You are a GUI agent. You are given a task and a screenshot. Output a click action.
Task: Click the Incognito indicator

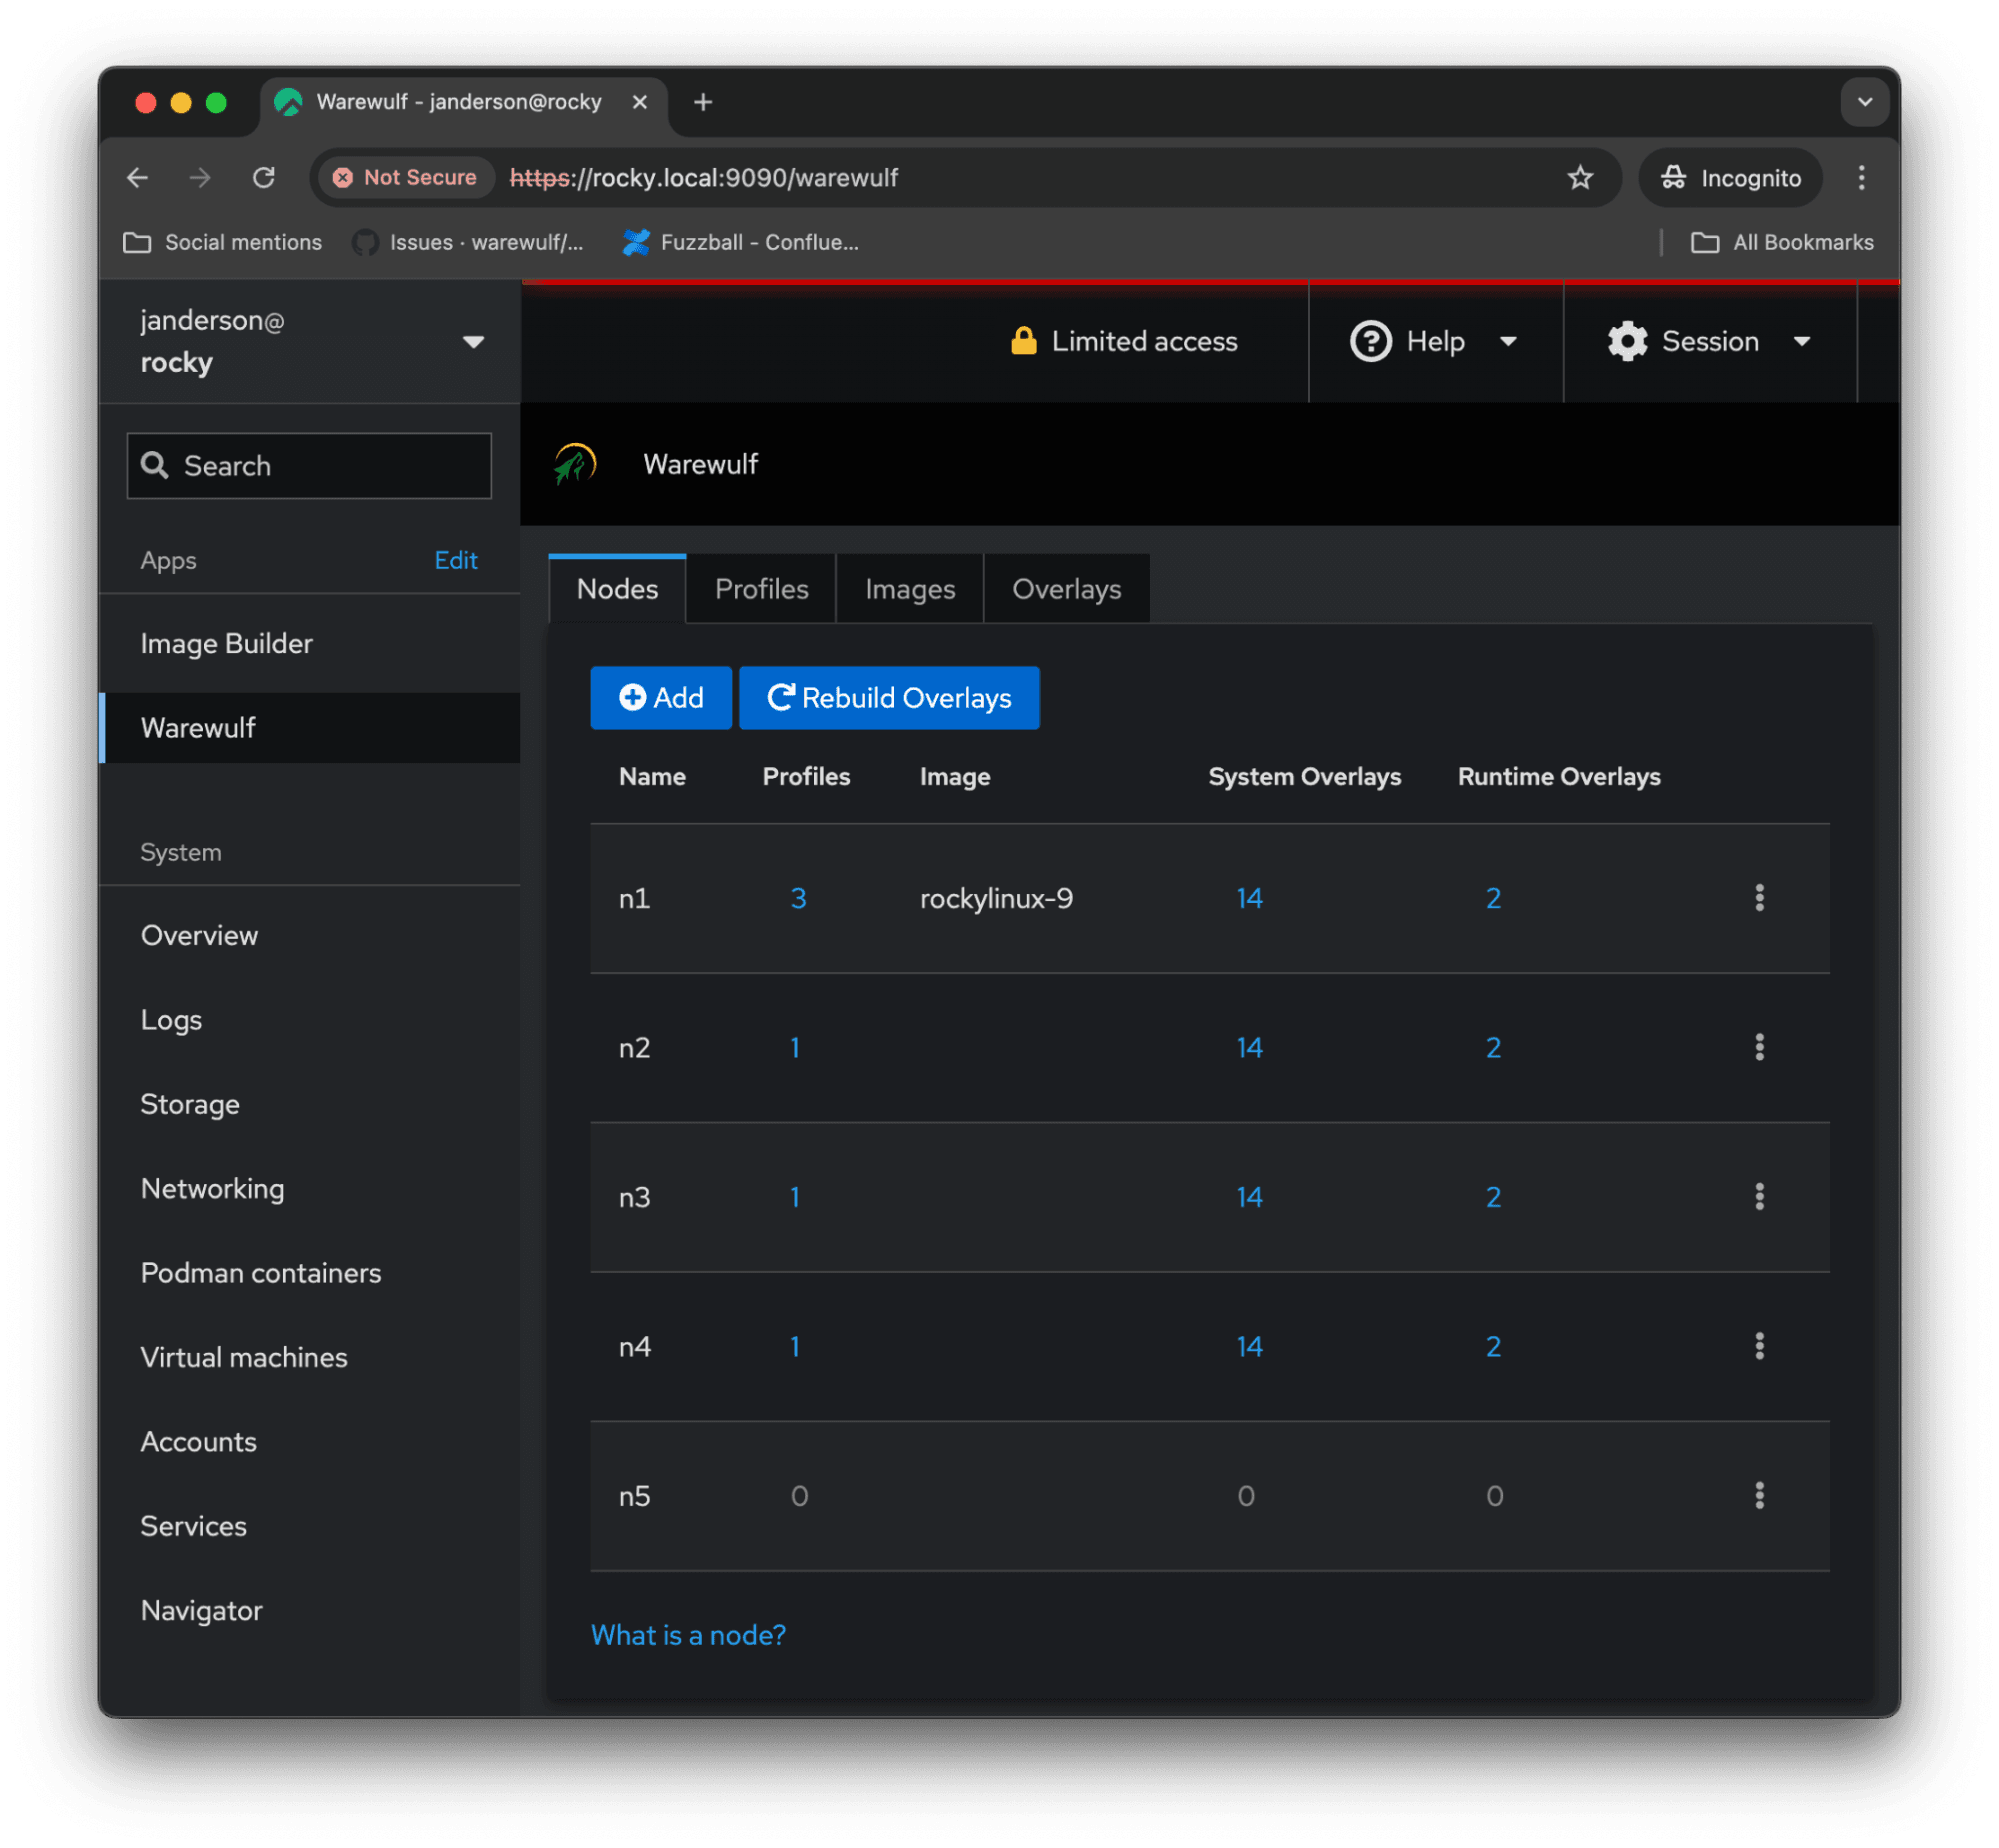1731,178
